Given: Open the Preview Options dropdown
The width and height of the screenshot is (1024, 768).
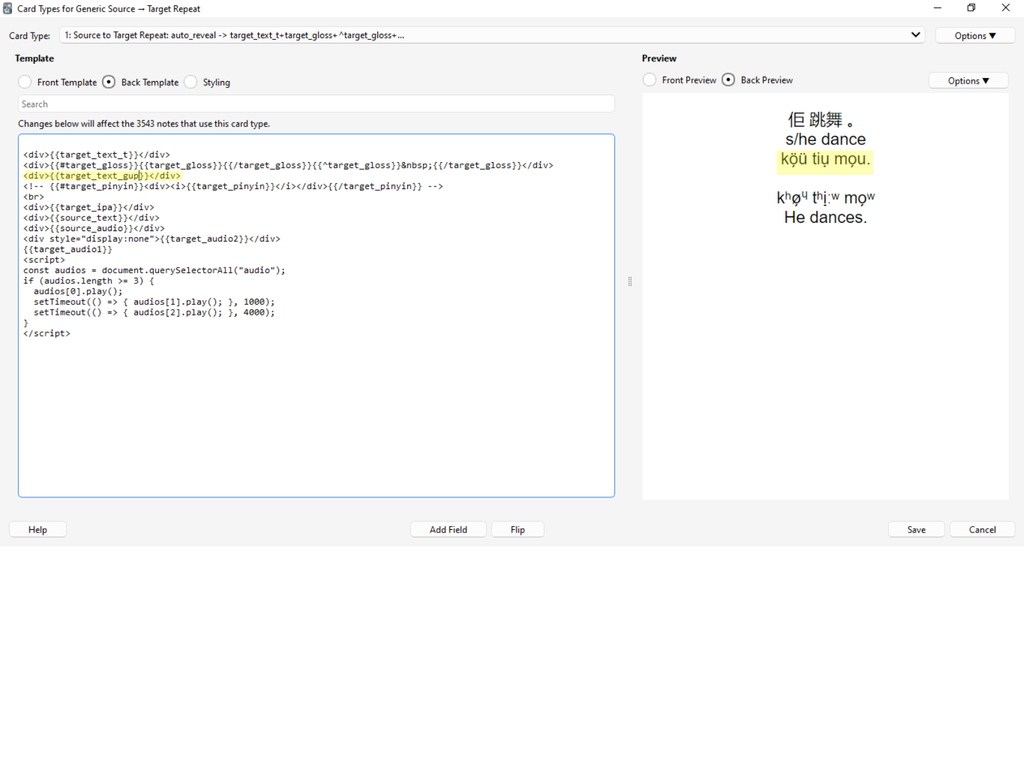Looking at the screenshot, I should 968,81.
